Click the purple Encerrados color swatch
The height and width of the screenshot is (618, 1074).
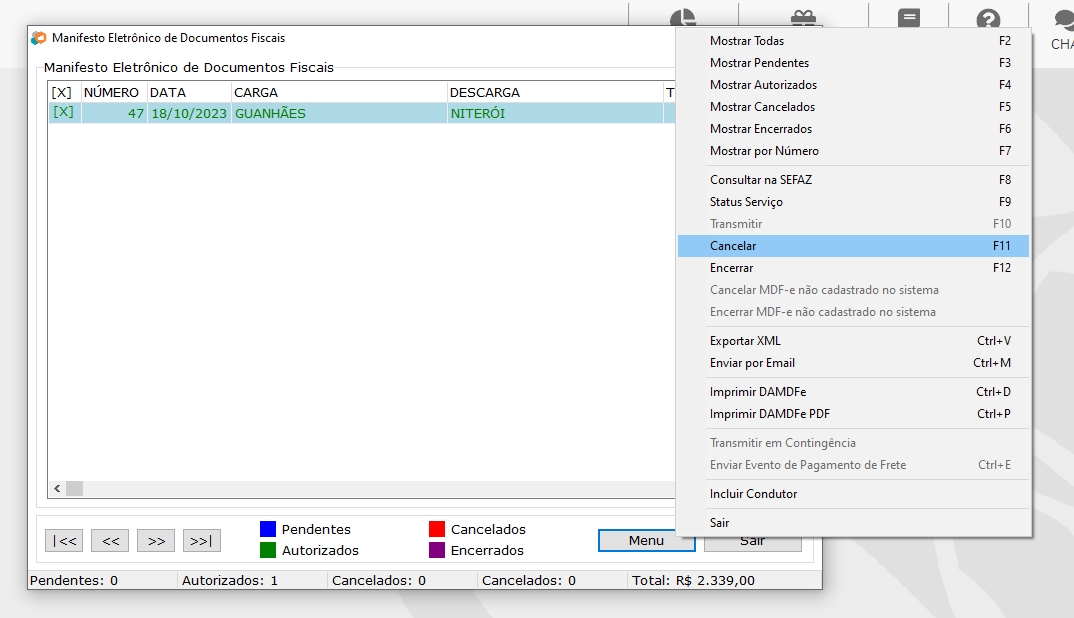pyautogui.click(x=437, y=550)
